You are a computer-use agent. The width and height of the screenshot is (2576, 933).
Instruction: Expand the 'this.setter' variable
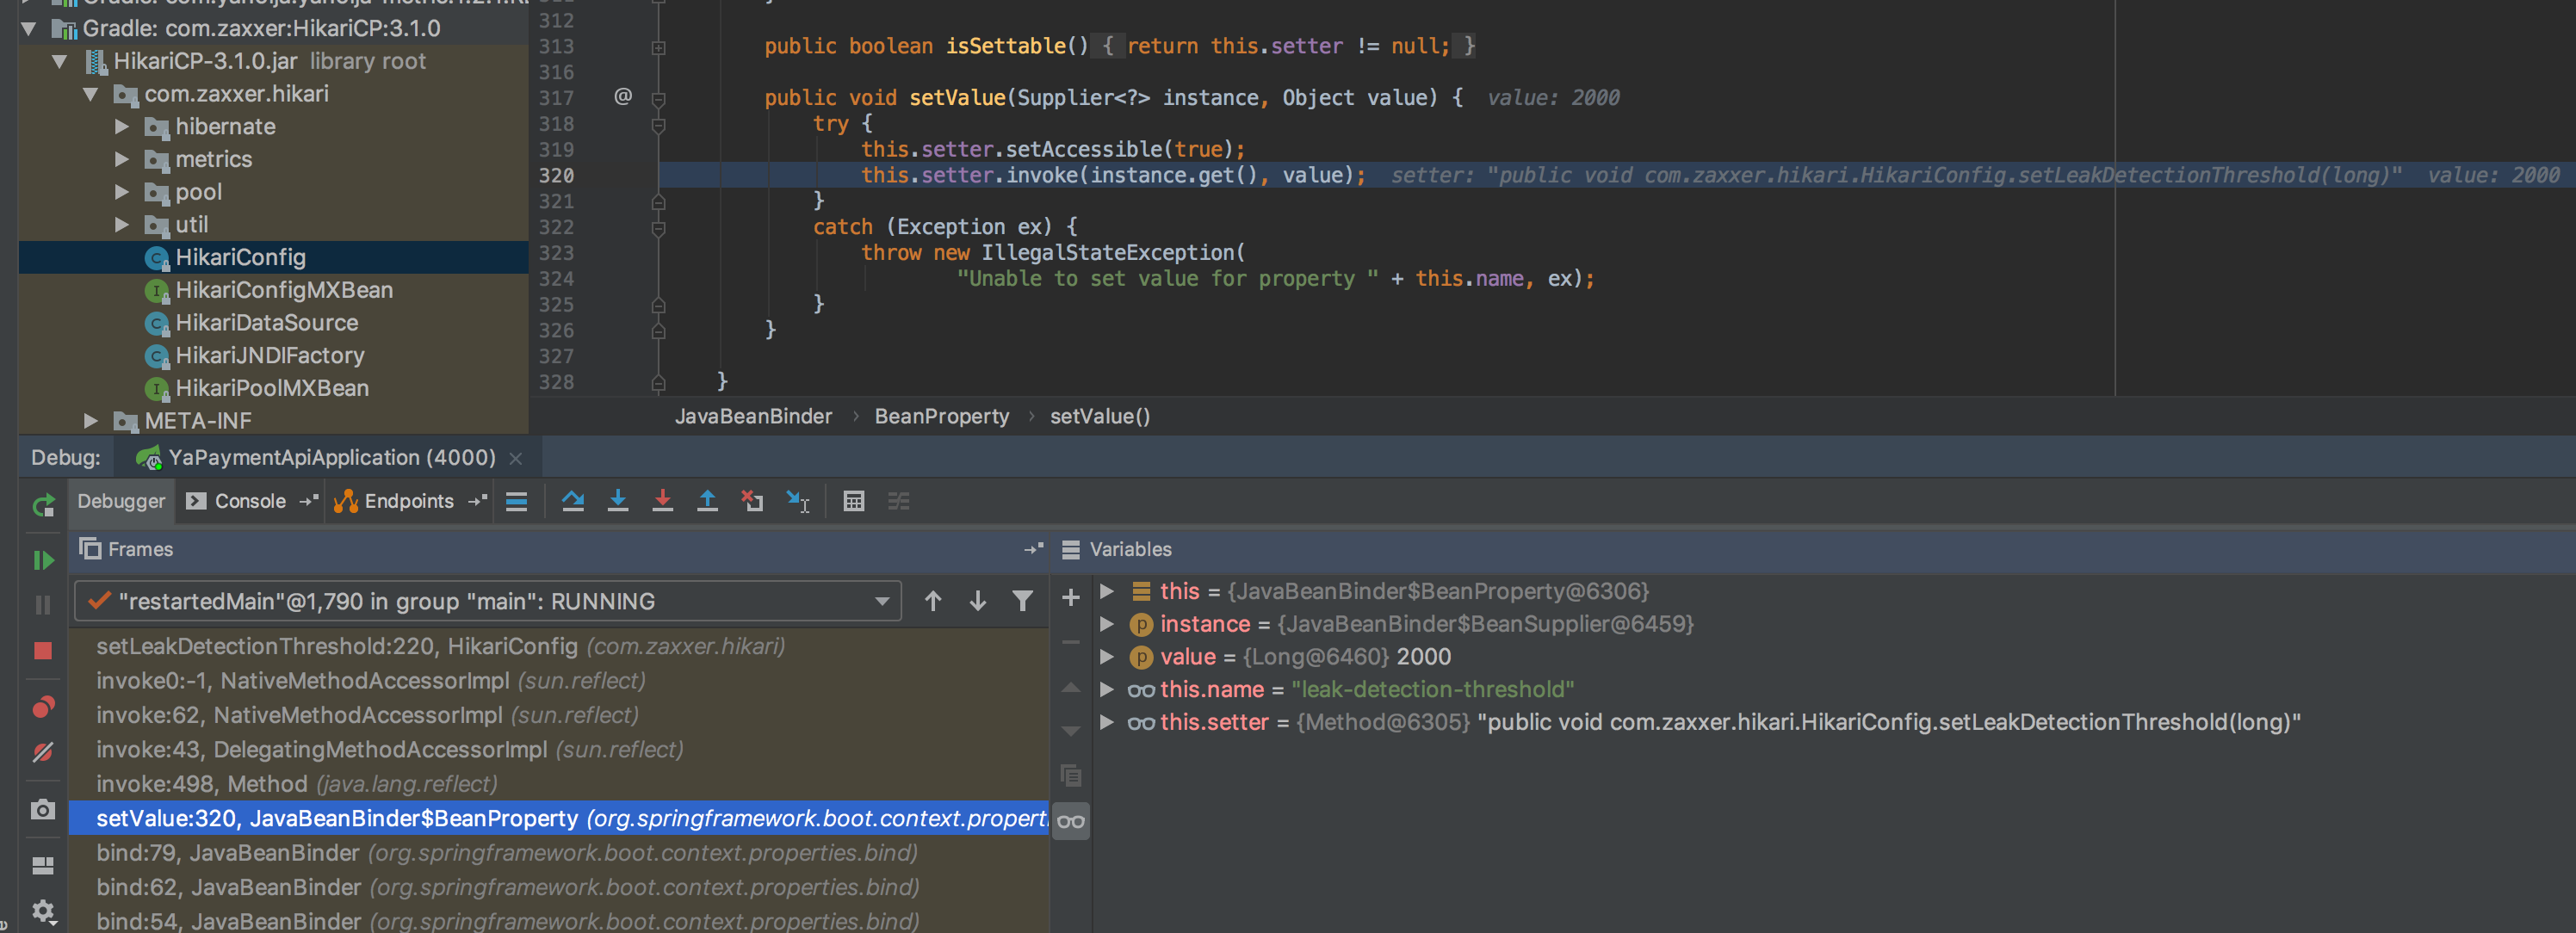(x=1107, y=722)
